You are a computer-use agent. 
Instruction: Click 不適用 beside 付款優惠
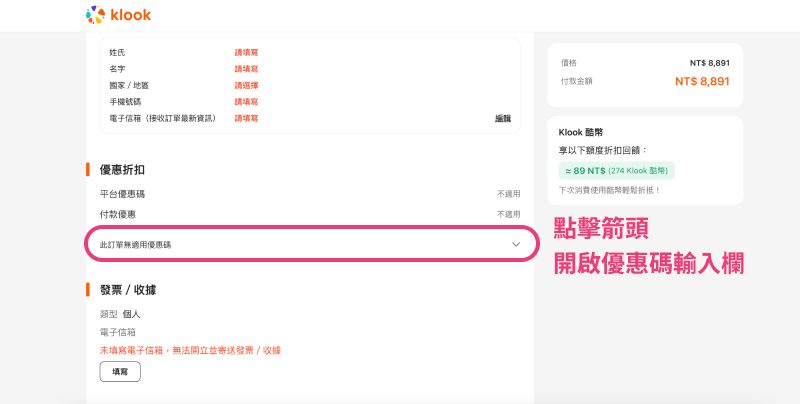(509, 214)
